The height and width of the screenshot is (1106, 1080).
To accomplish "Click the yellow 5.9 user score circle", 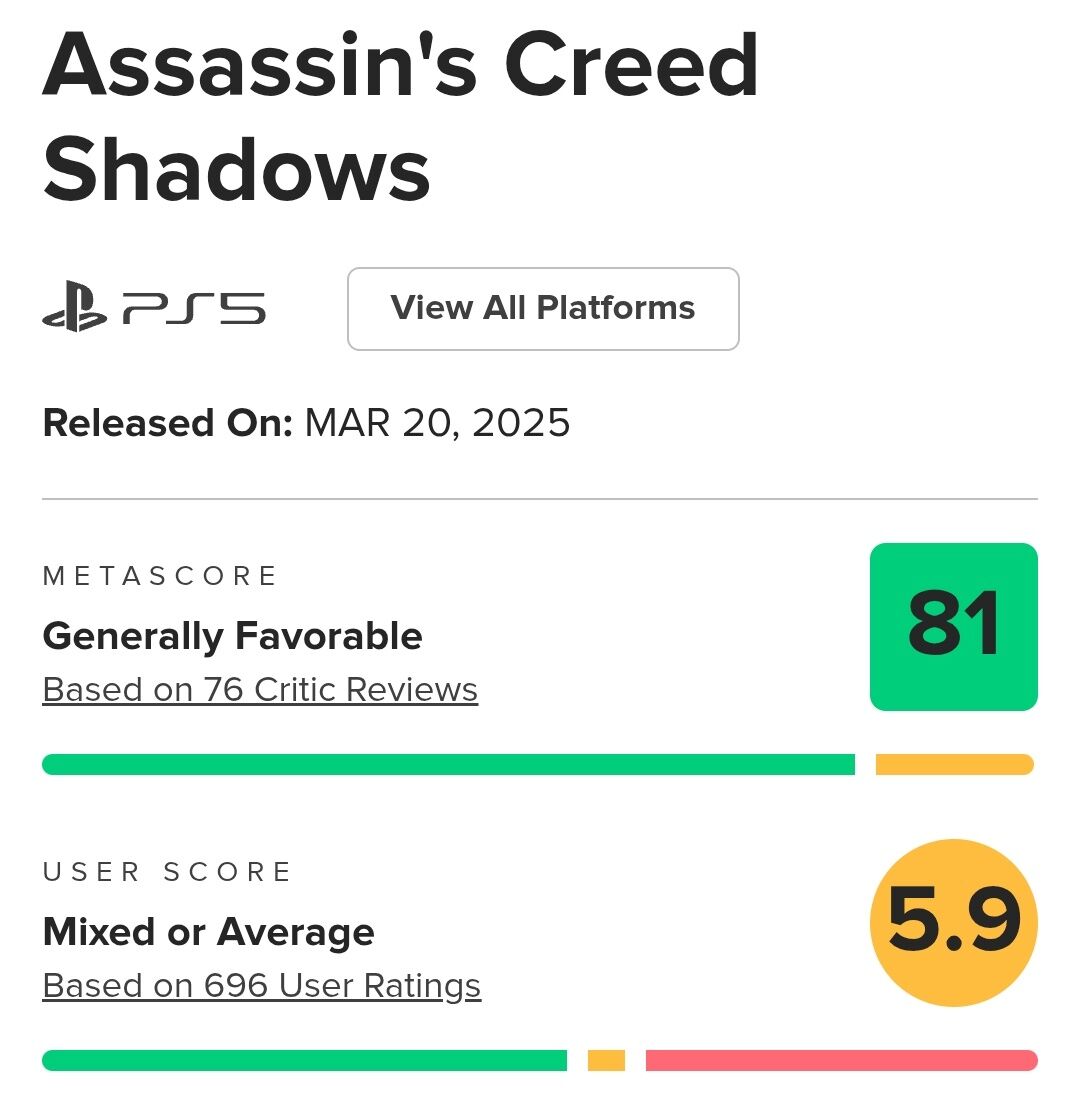I will pyautogui.click(x=953, y=923).
